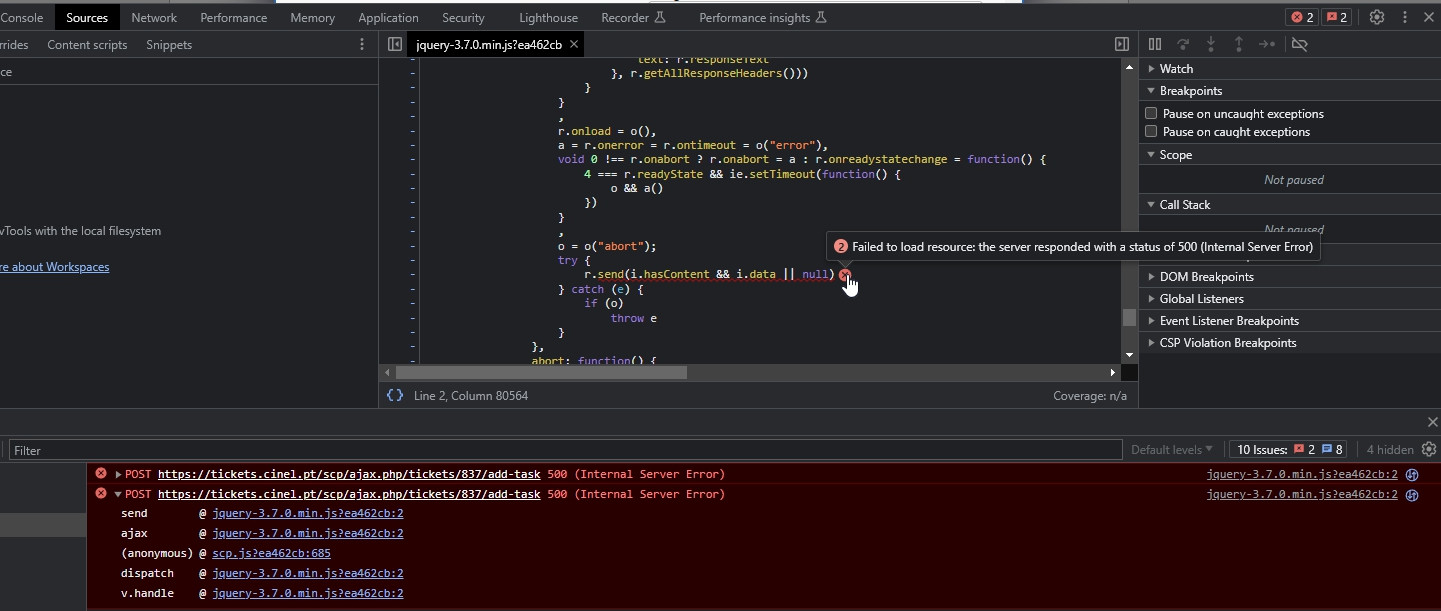Open the Performance insights tab

(x=763, y=17)
